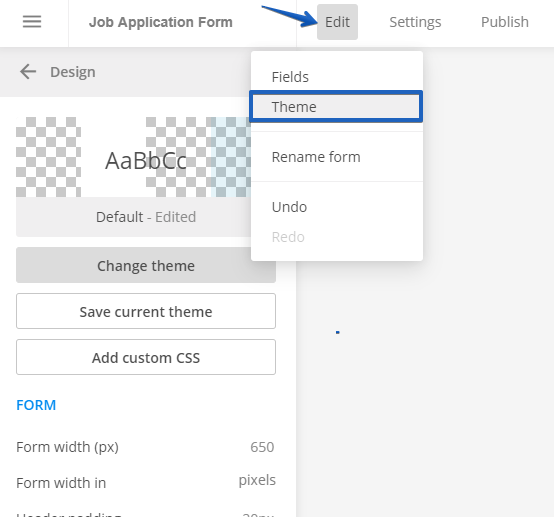Viewport: 554px width, 517px height.
Task: Open the Edit menu
Action: (x=337, y=22)
